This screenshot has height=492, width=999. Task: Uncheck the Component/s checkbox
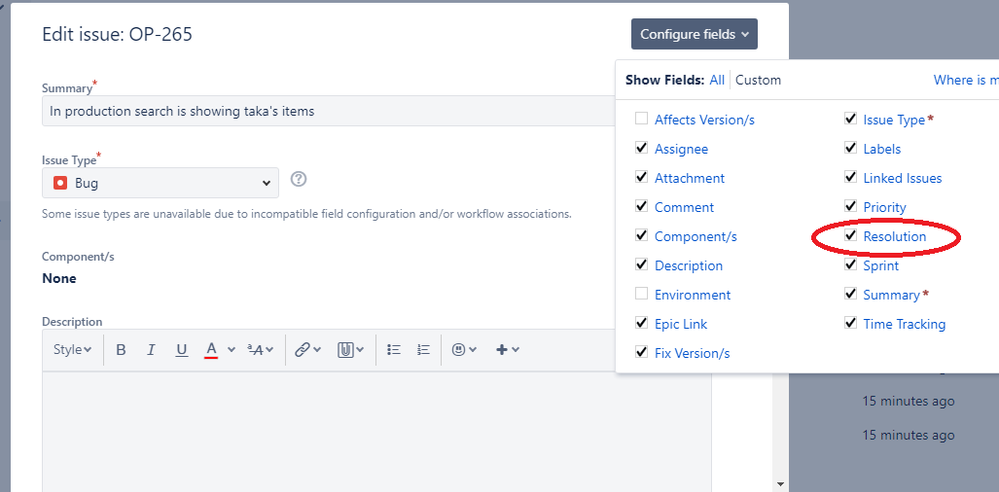coord(642,236)
